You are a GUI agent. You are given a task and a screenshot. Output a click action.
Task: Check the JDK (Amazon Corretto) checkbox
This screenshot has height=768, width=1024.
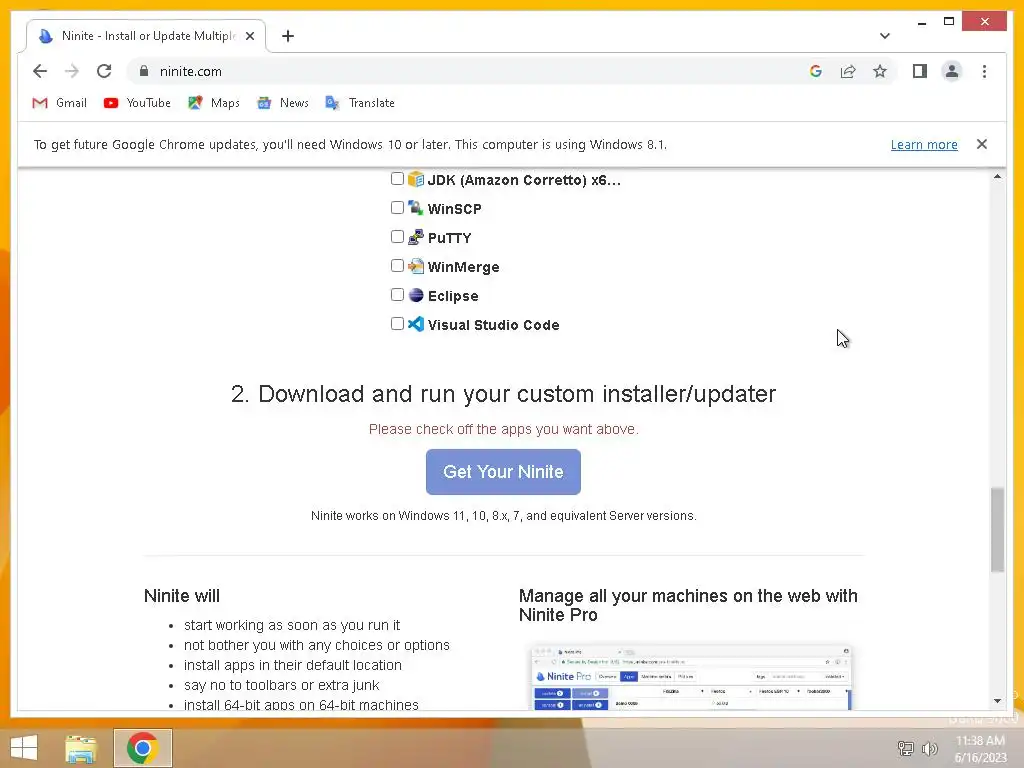pos(397,178)
